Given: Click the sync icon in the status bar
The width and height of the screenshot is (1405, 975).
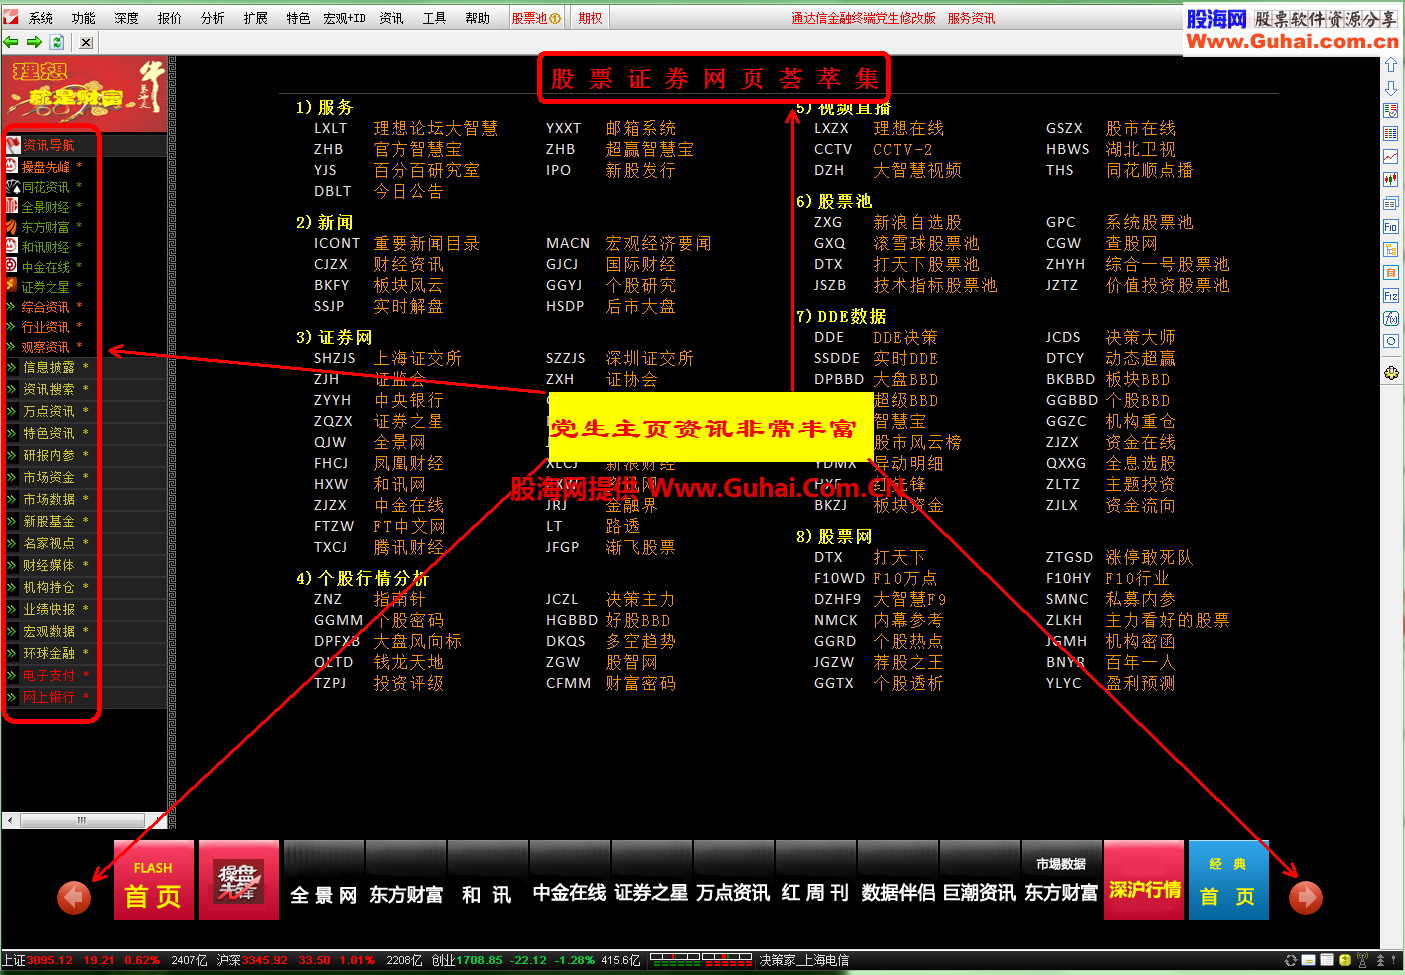Looking at the screenshot, I should [x=1291, y=960].
